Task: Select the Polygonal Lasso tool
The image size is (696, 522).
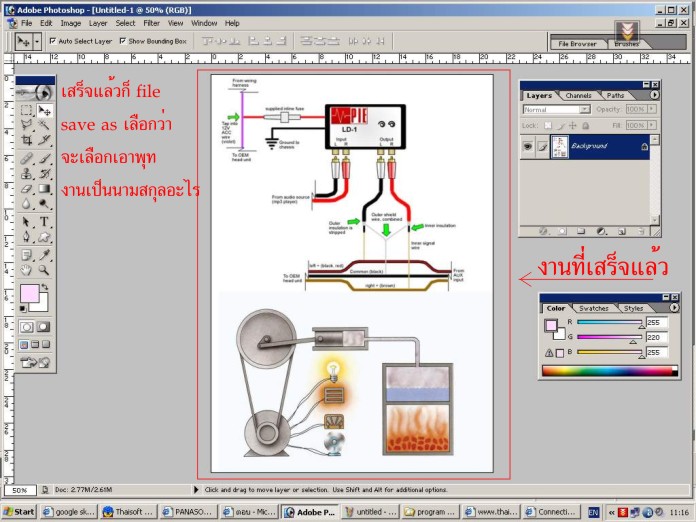Action: 26,125
